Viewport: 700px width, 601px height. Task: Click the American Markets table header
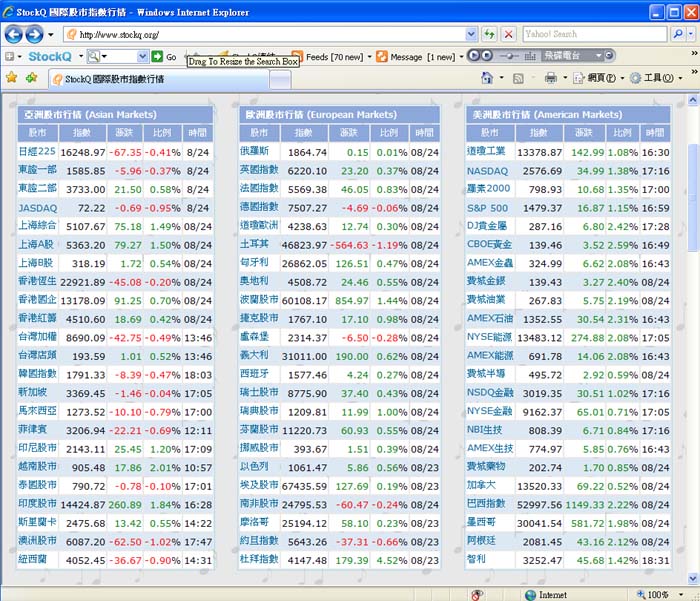click(568, 115)
